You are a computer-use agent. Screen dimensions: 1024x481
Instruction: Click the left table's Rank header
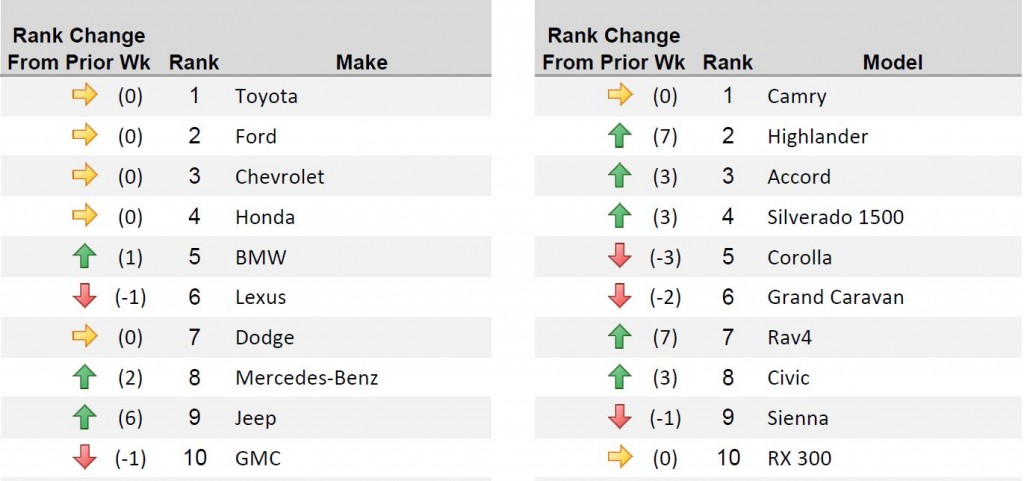(194, 63)
